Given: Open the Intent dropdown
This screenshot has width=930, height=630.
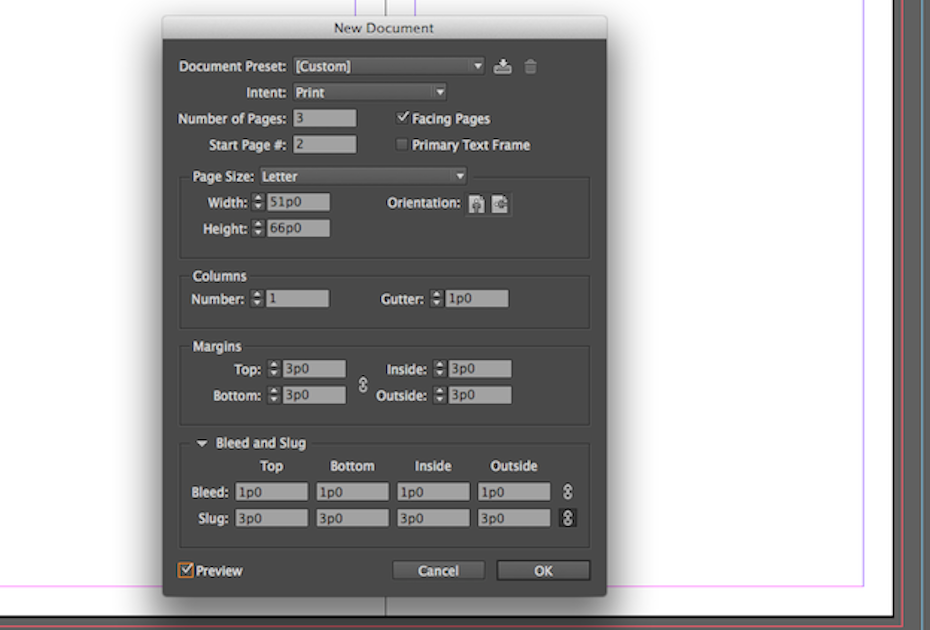Looking at the screenshot, I should pos(369,93).
